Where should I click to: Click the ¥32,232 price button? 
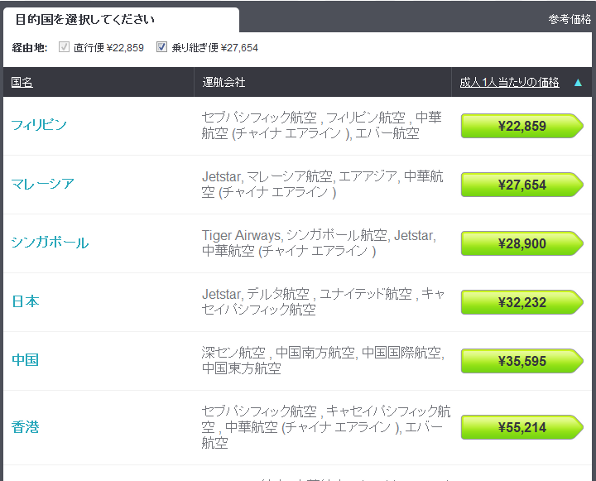[x=522, y=302]
